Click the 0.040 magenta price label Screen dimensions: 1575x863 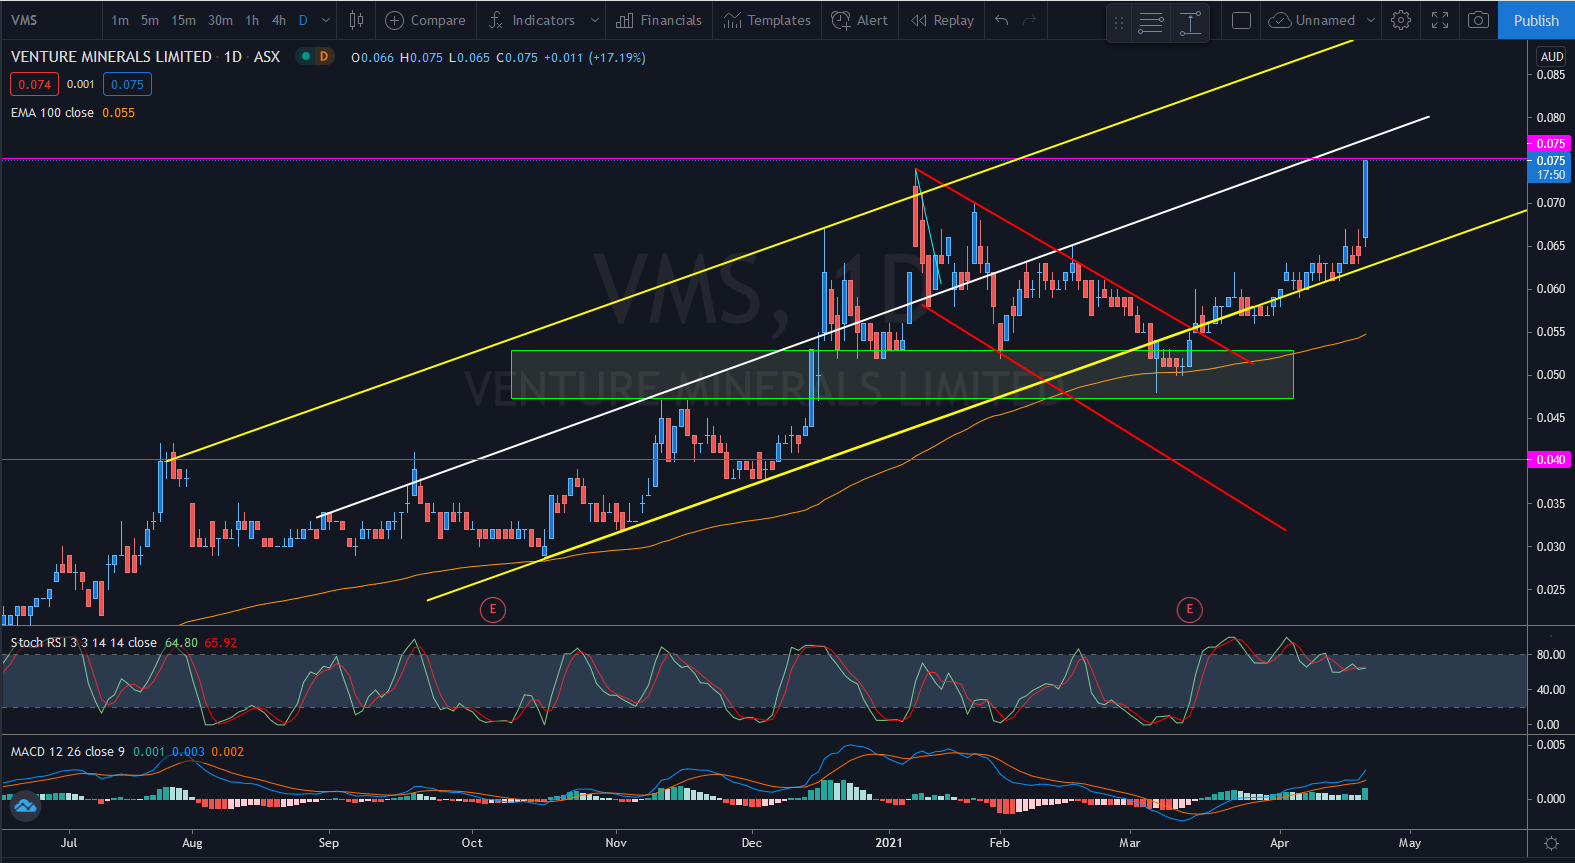[x=1551, y=460]
